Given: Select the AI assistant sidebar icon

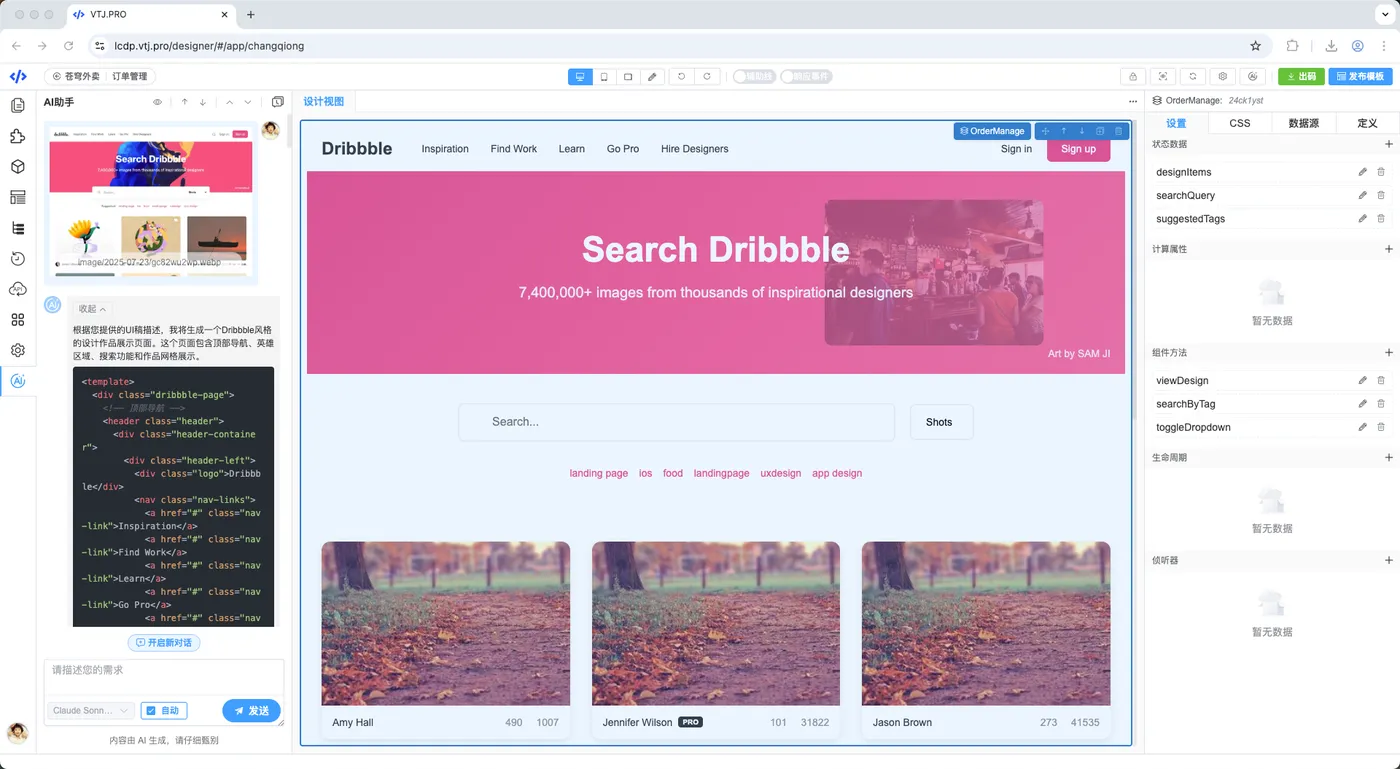Looking at the screenshot, I should (x=18, y=381).
